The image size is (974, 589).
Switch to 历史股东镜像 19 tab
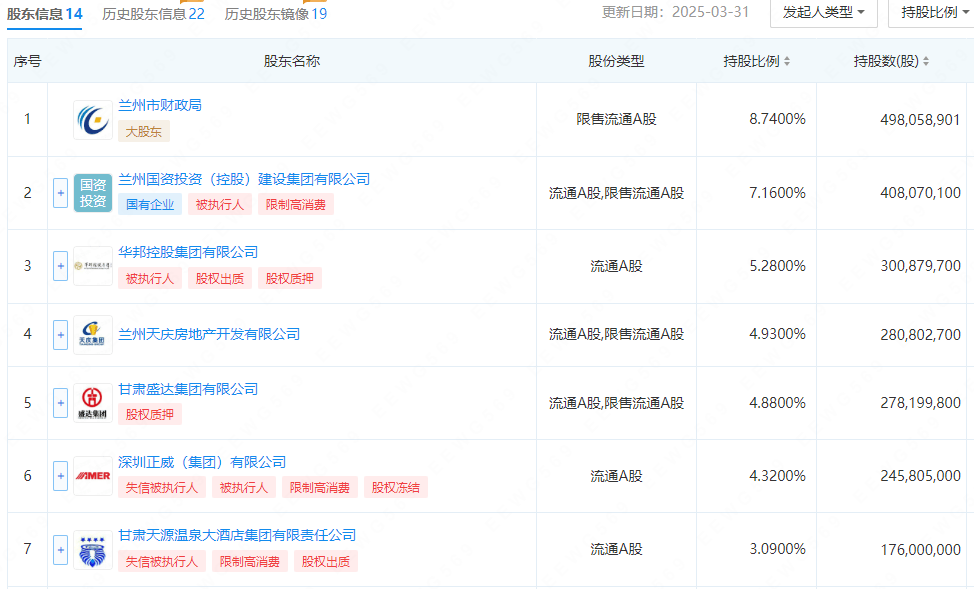point(276,14)
